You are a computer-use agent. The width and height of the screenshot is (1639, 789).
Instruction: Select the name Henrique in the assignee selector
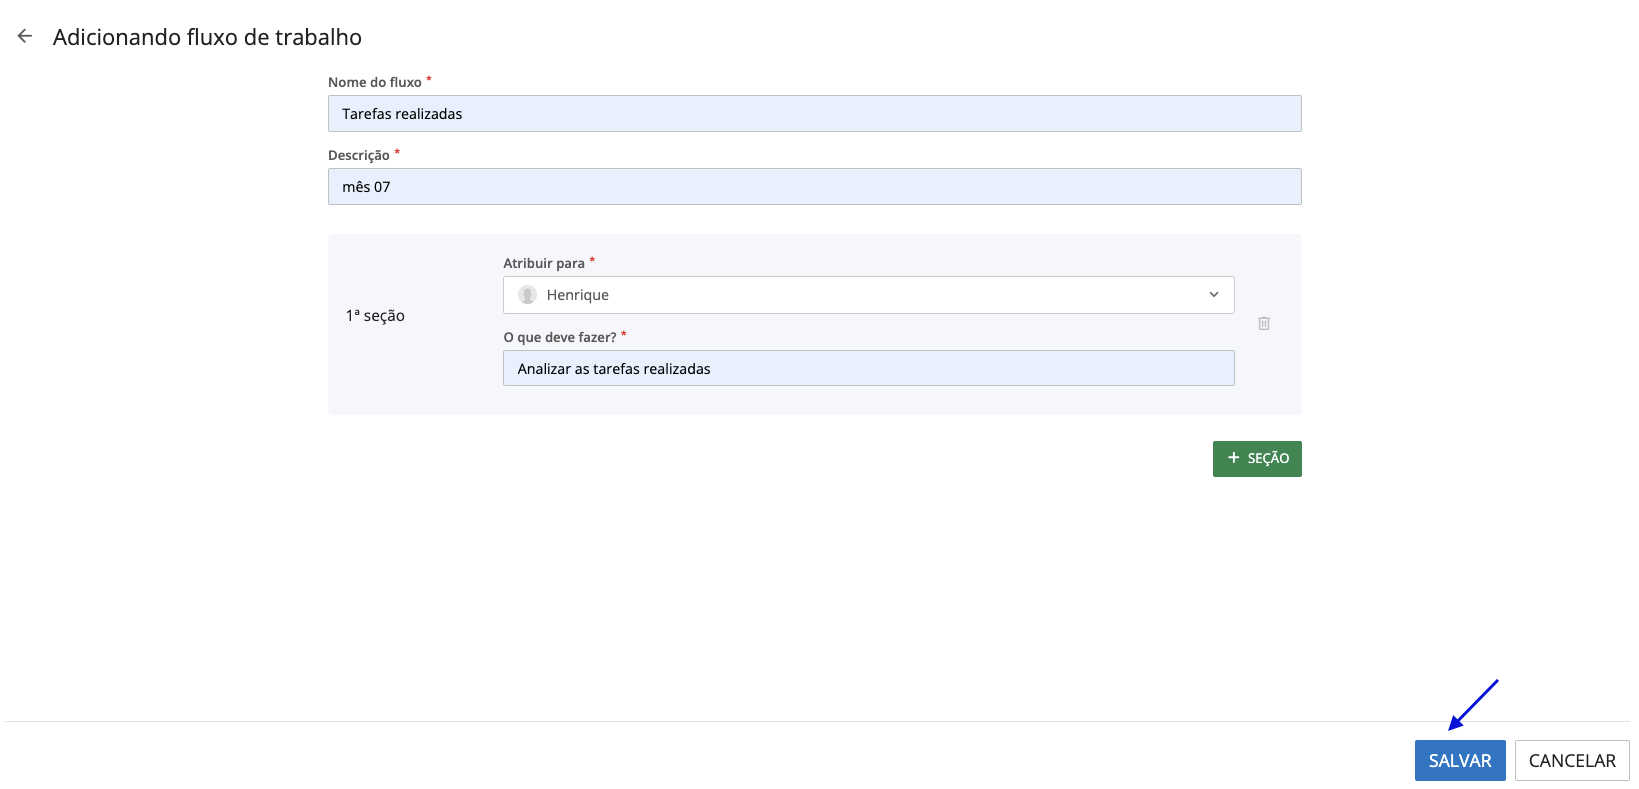click(578, 295)
